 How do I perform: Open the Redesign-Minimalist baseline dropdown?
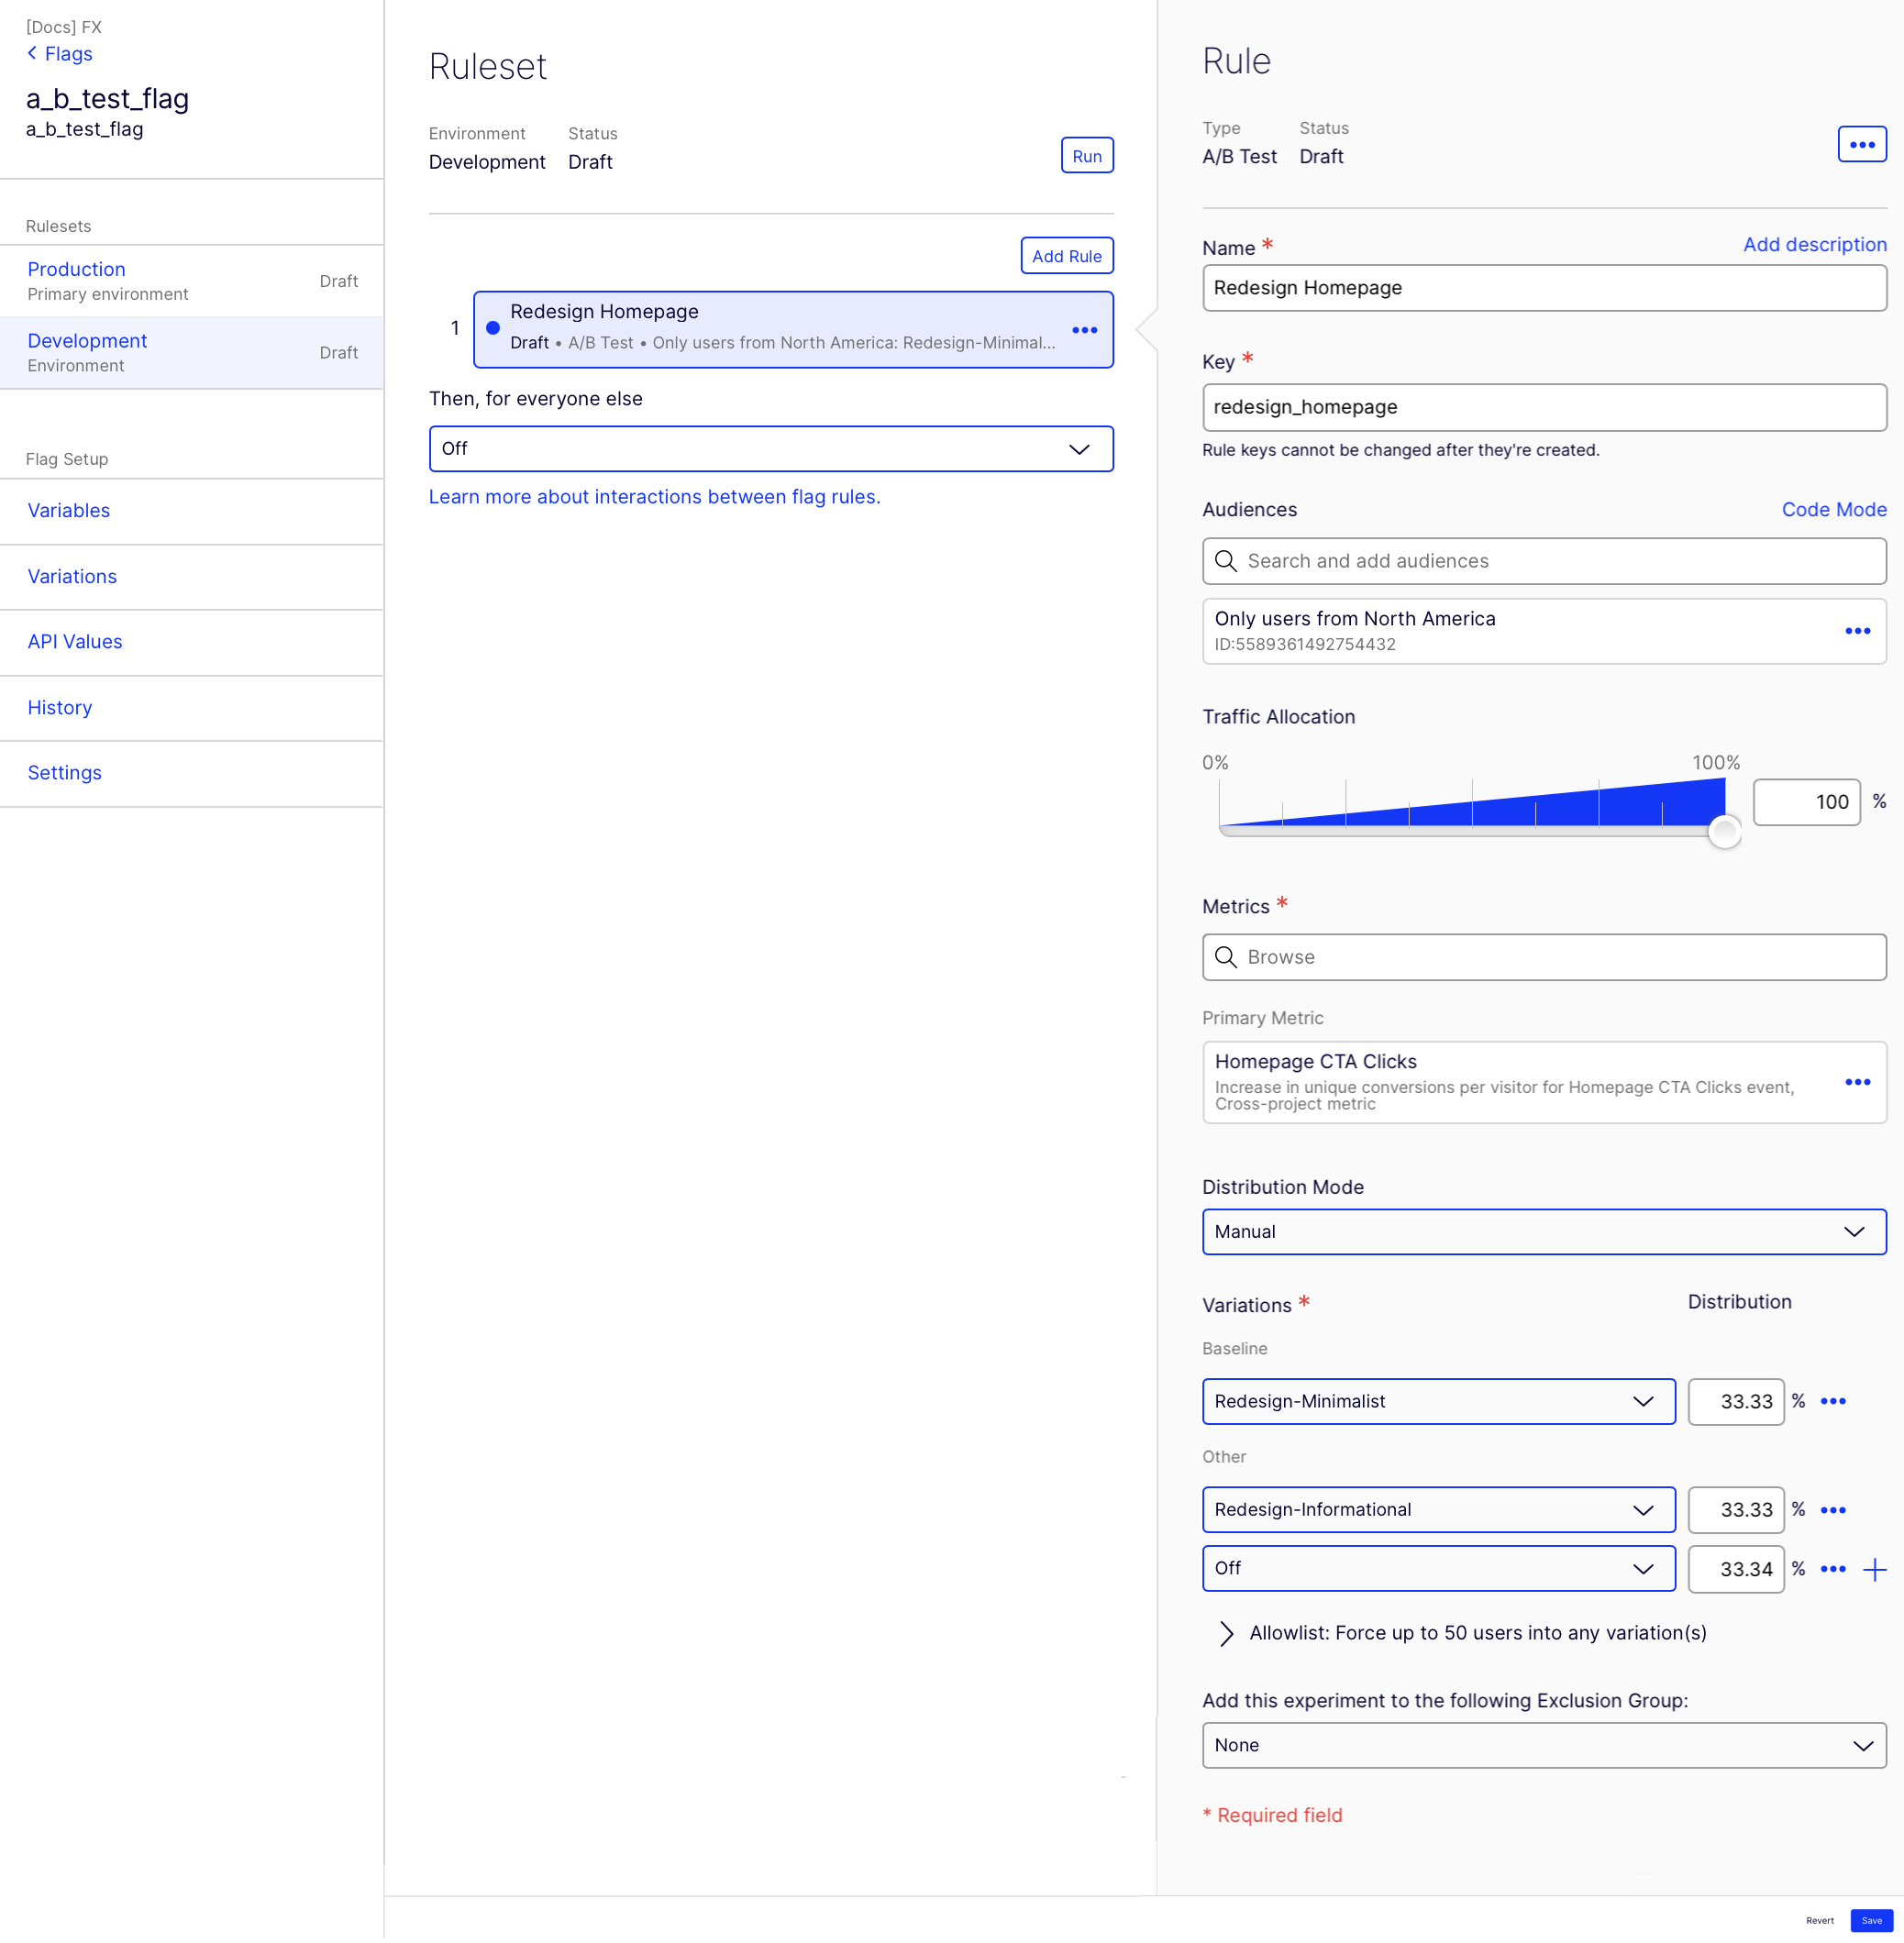coord(1437,1401)
